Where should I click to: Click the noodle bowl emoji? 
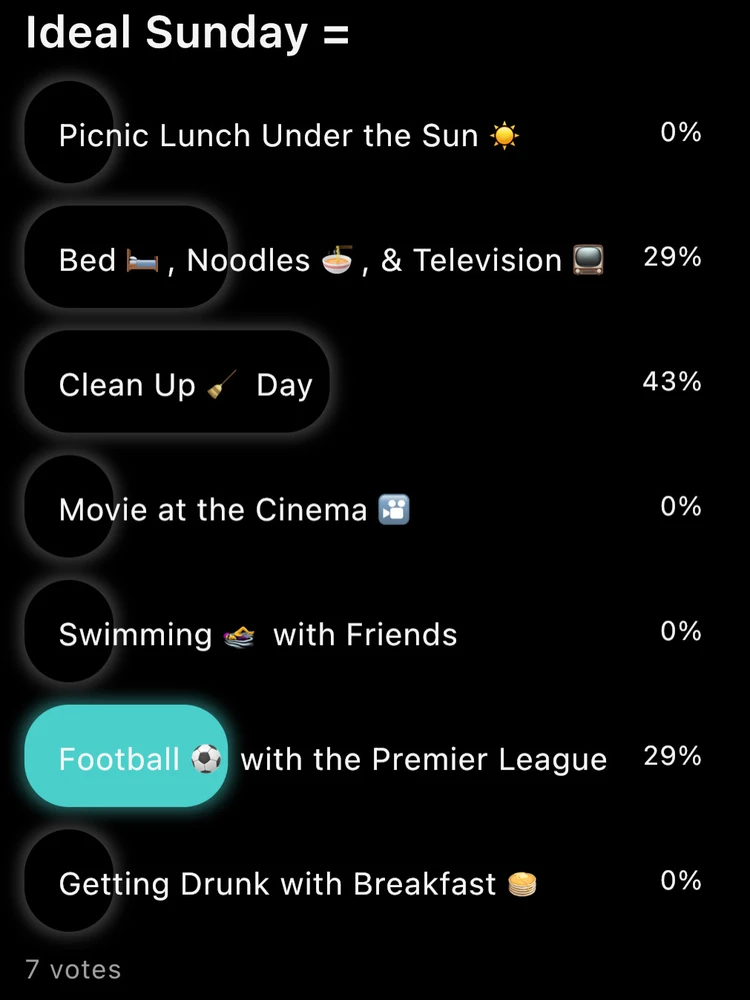337,261
